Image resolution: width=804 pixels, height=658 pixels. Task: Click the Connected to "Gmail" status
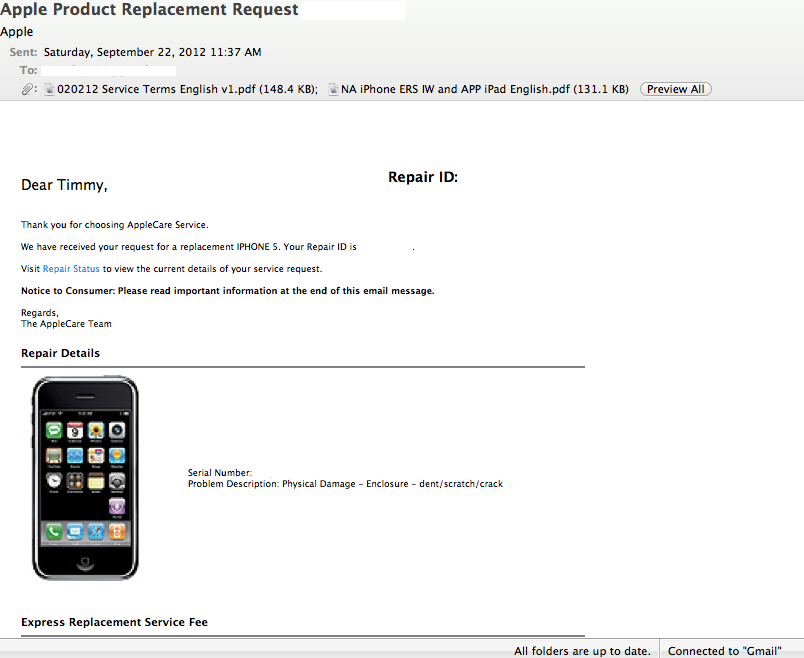pos(725,651)
